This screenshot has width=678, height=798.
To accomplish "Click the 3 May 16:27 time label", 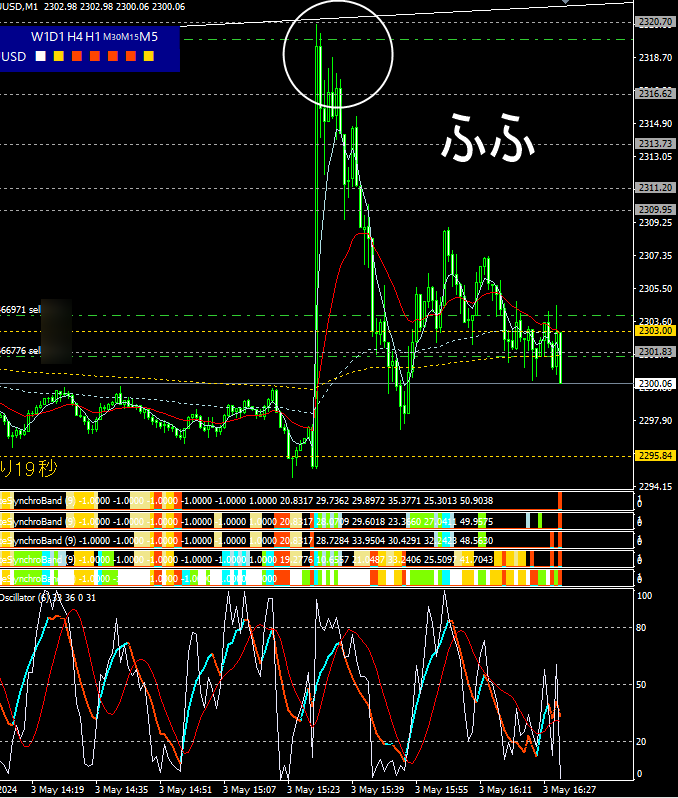I will 569,790.
